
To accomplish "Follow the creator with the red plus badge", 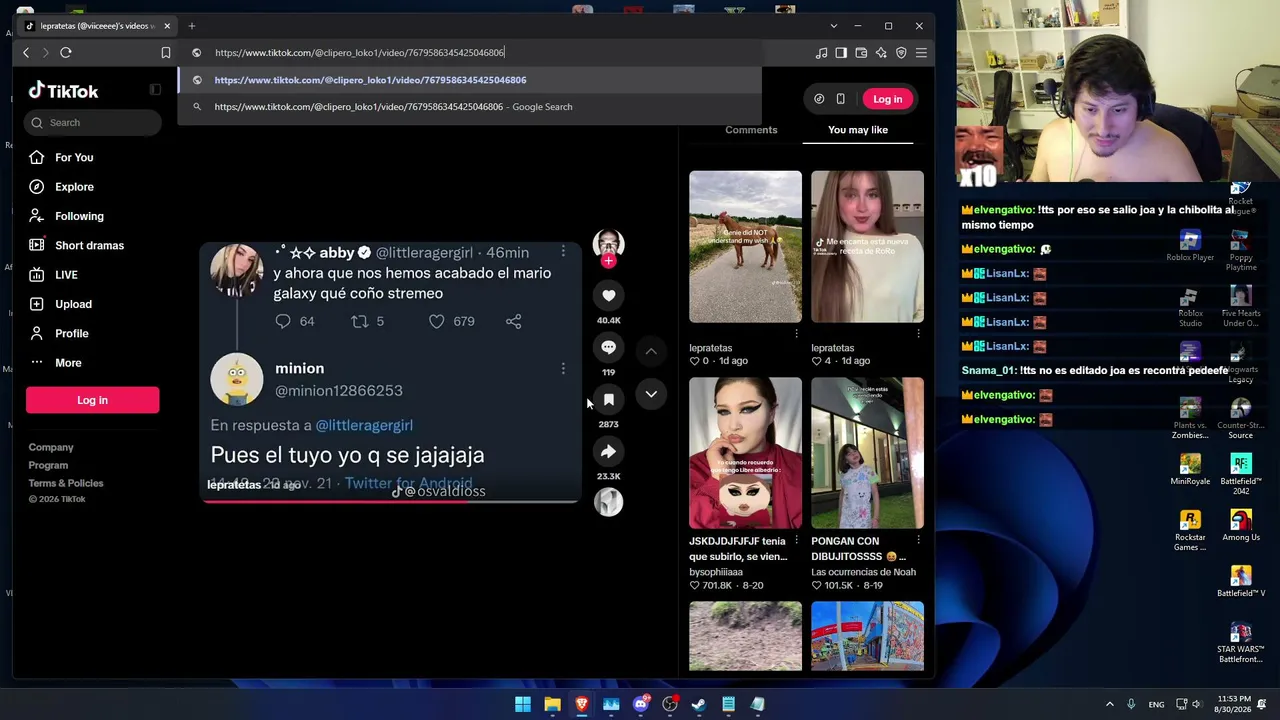I will tap(608, 261).
